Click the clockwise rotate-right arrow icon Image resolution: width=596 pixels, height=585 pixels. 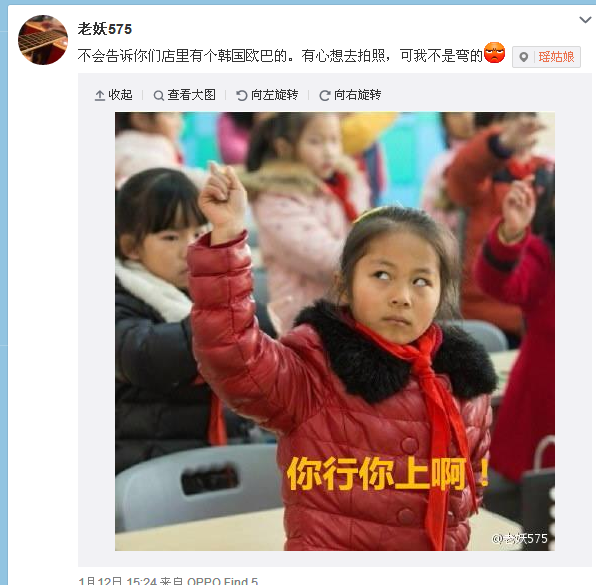point(324,95)
